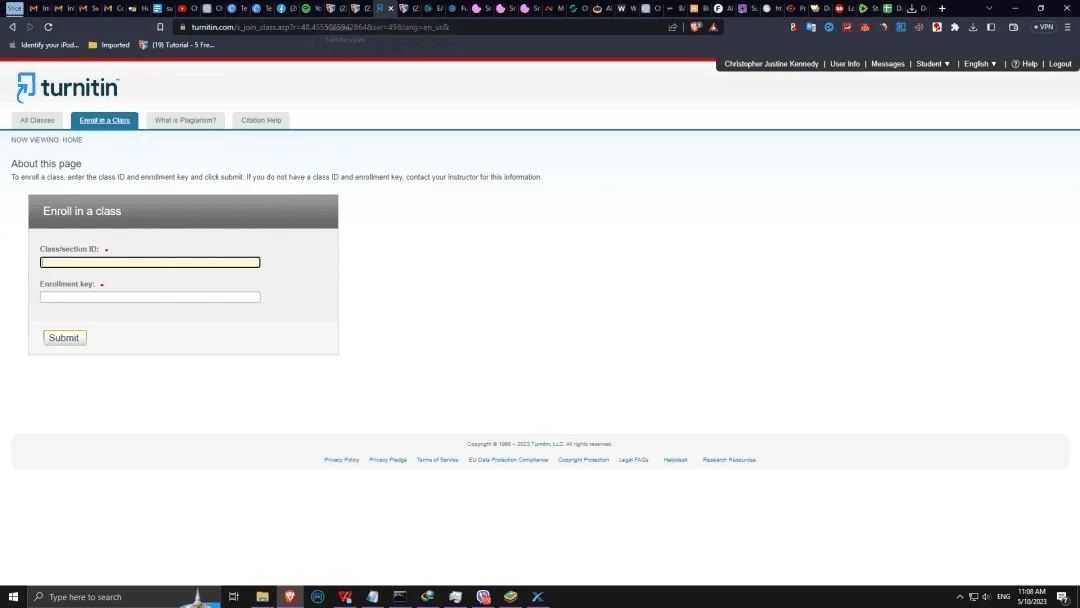The image size is (1080, 608).
Task: Open Task View on the taskbar
Action: click(234, 596)
